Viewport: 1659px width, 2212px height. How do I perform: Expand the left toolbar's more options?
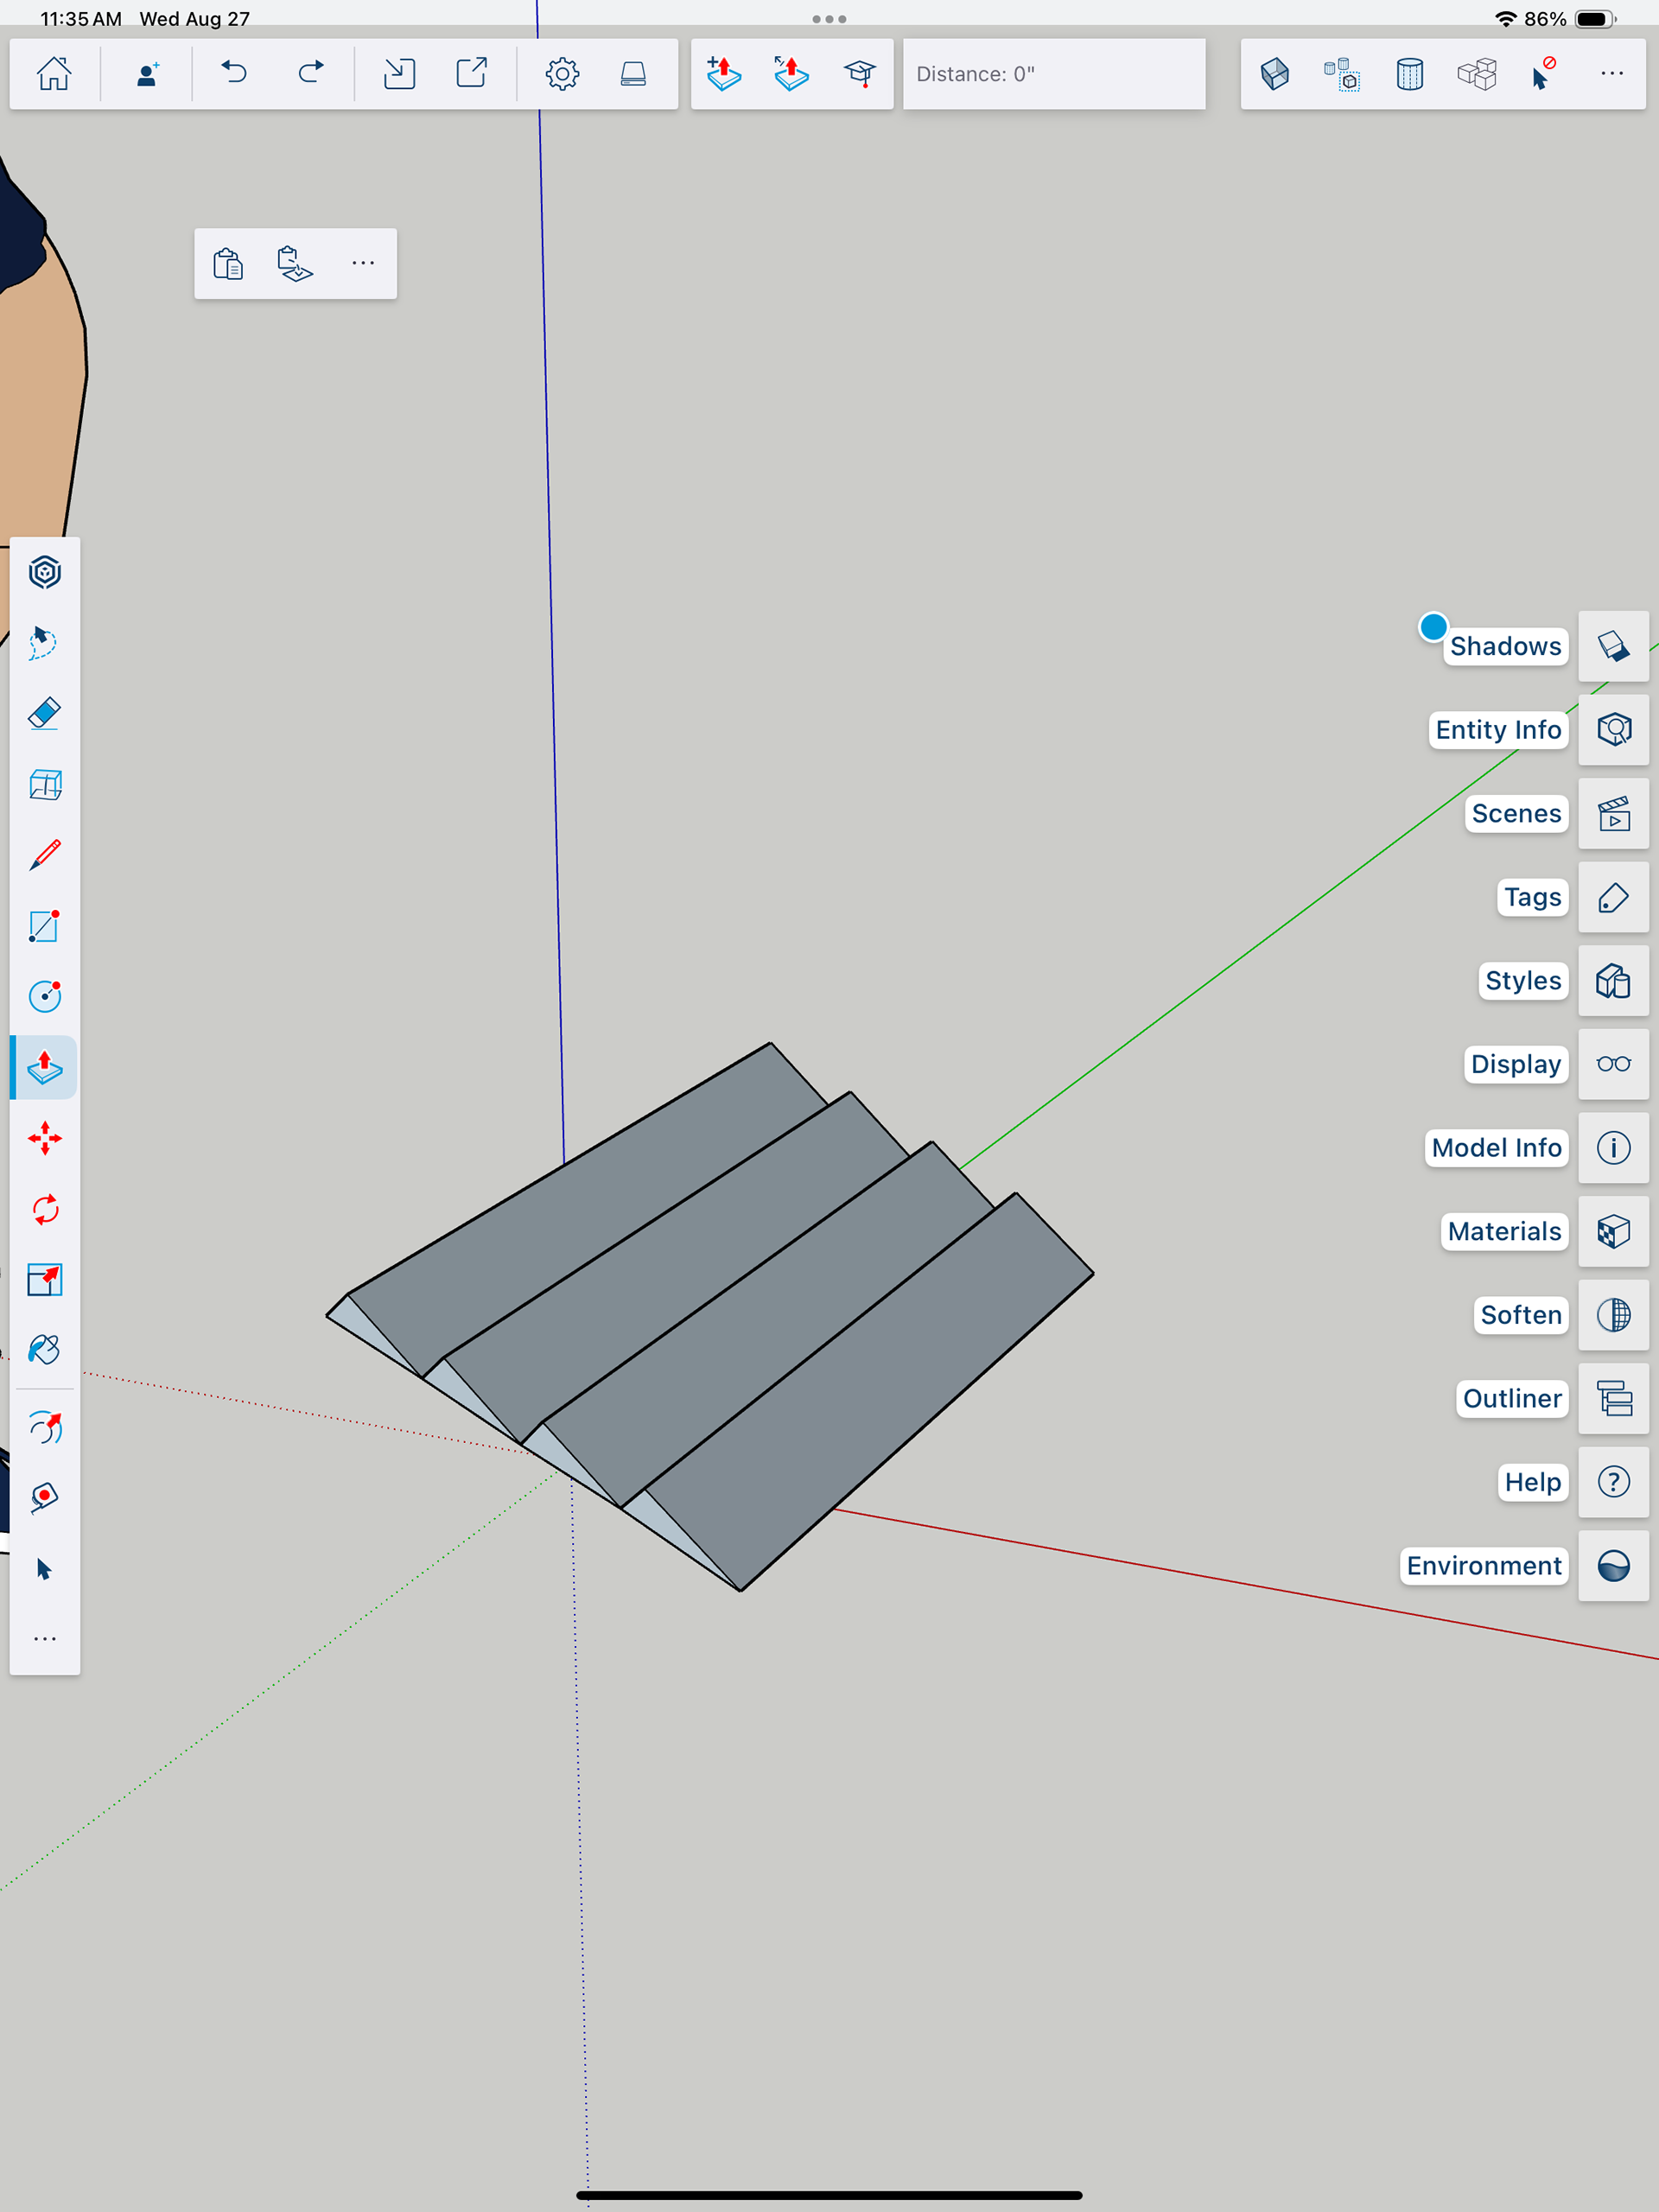(45, 1638)
